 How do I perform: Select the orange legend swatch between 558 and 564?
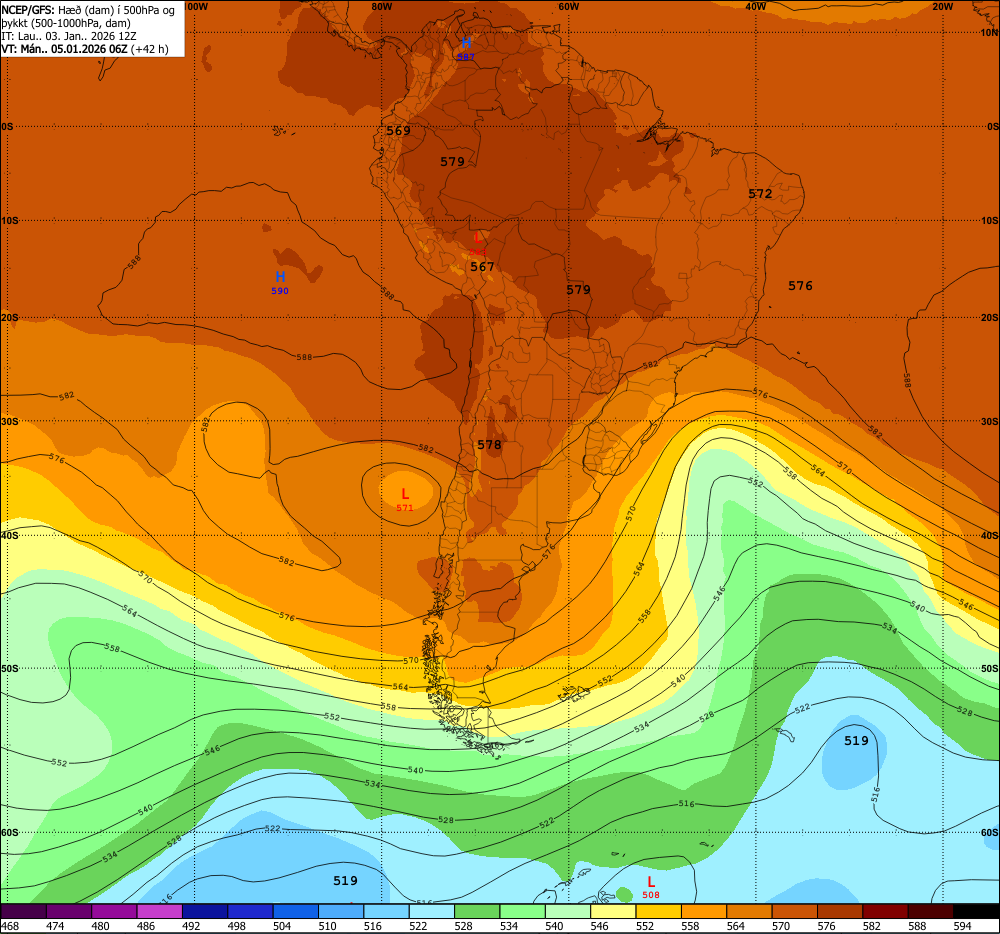(703, 911)
